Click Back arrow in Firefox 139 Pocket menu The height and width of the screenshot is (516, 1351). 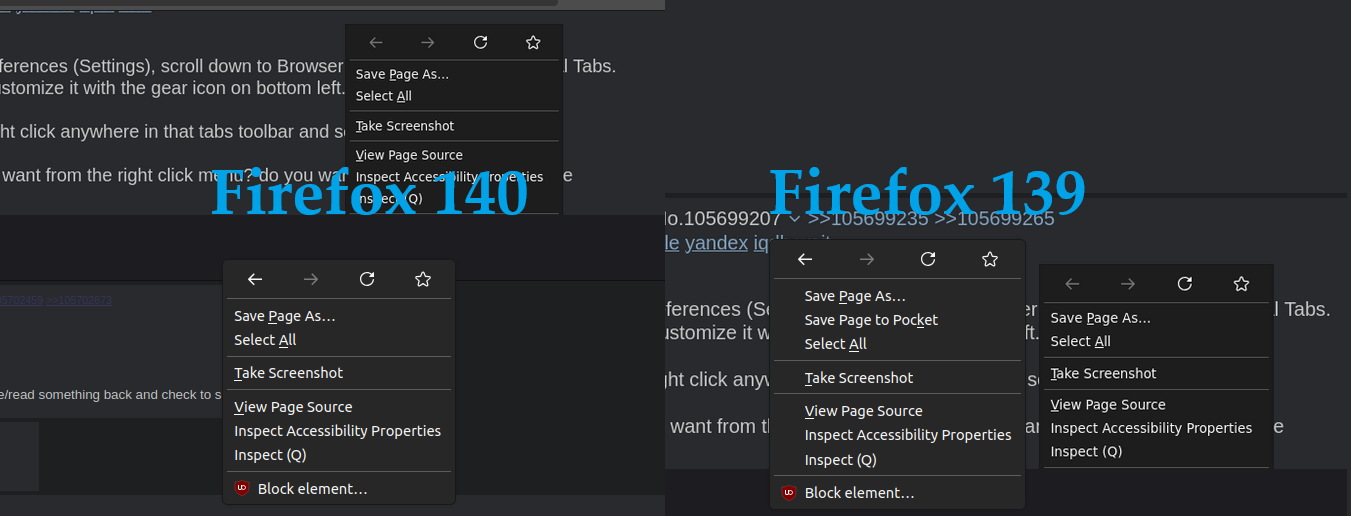coord(805,259)
